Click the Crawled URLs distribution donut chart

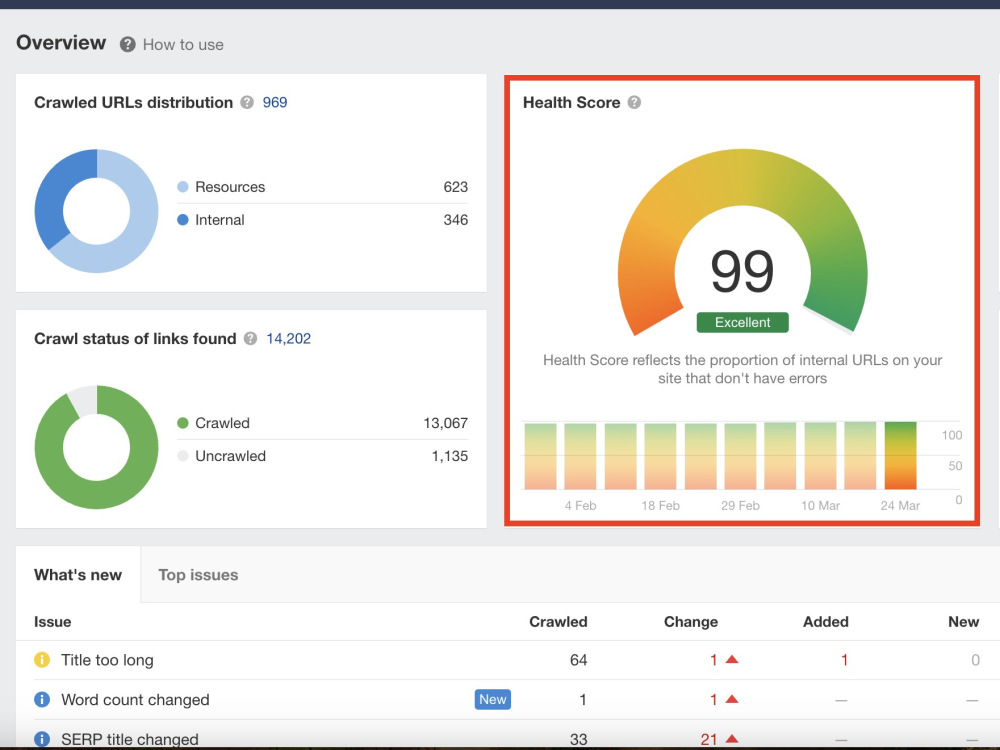[96, 211]
